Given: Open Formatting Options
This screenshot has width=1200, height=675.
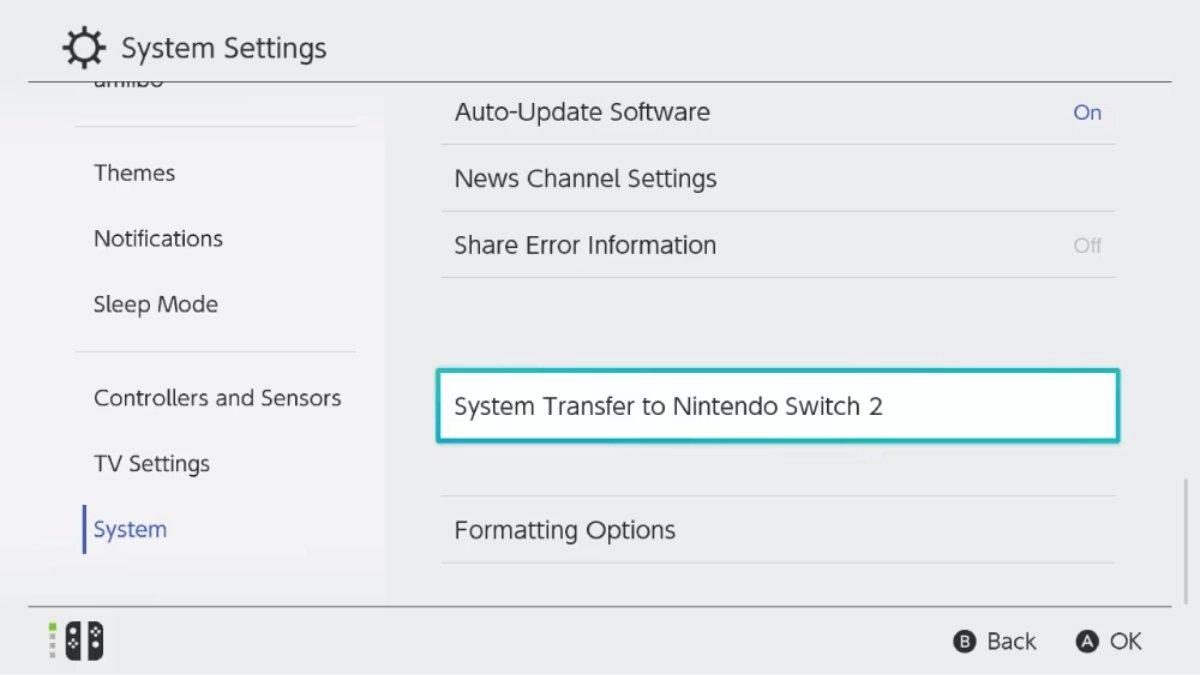Looking at the screenshot, I should point(565,530).
